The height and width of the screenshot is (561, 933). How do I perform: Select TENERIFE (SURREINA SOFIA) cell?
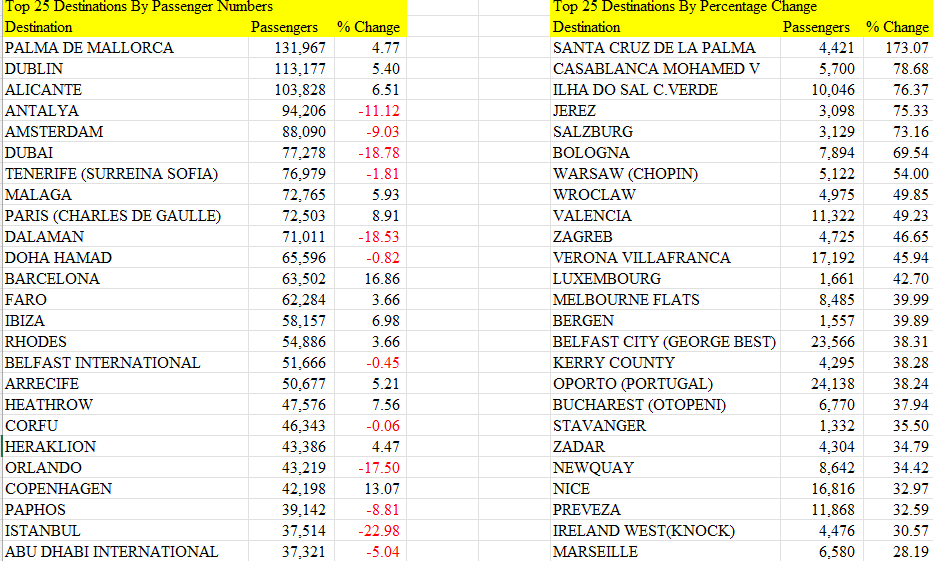[x=125, y=174]
